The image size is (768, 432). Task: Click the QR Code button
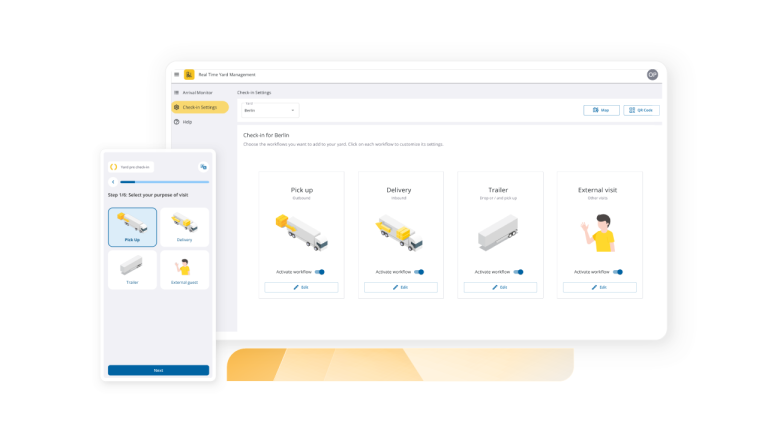coord(641,110)
